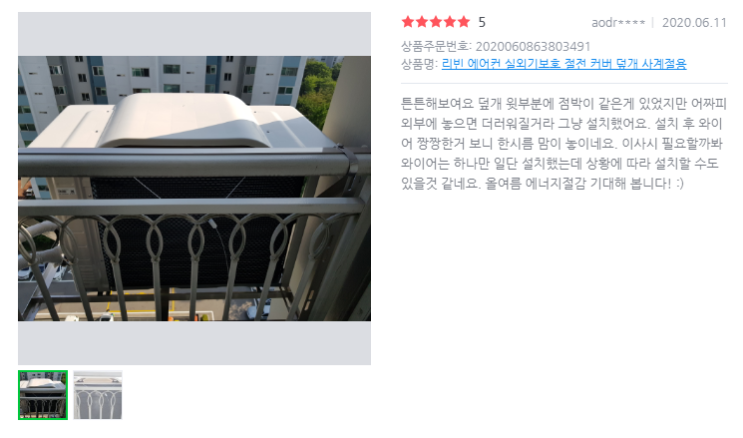Viewport: 743px width, 438px height.
Task: Select the second review photo thumbnail
Action: point(98,395)
